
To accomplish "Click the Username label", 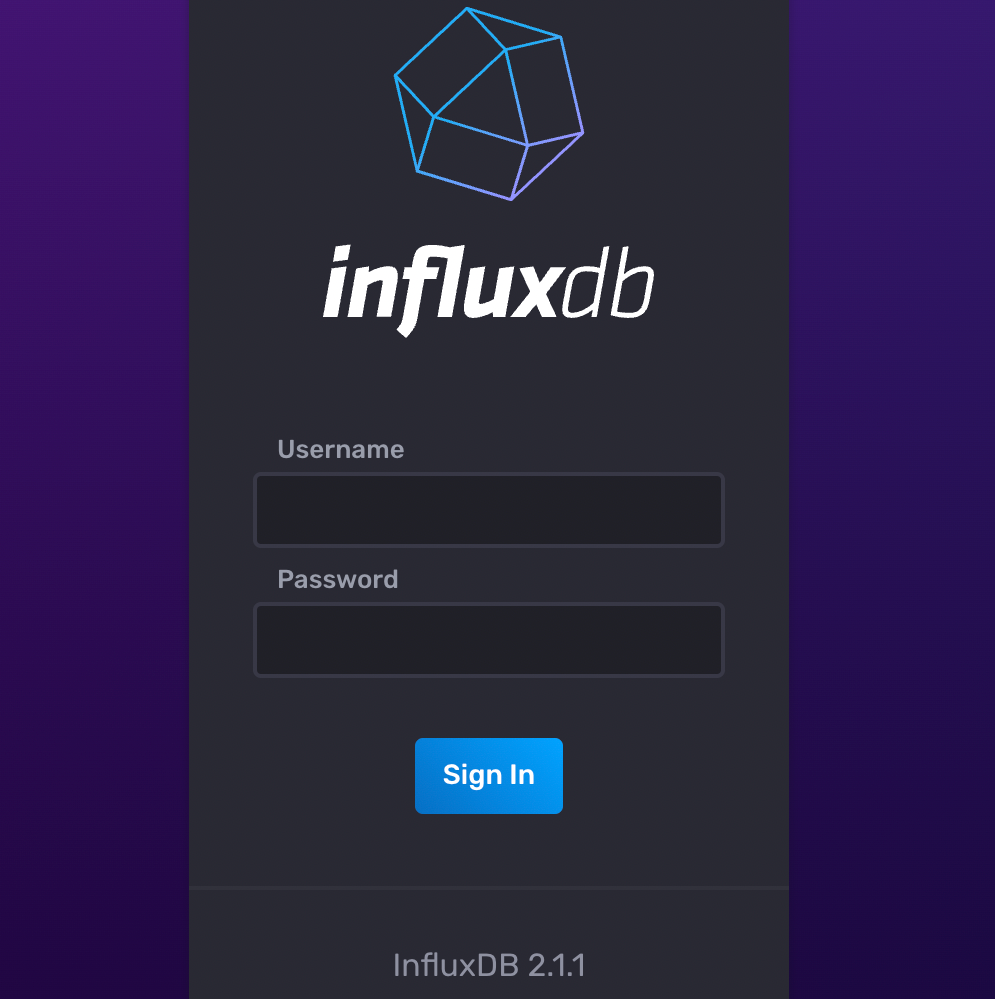I will pos(341,450).
